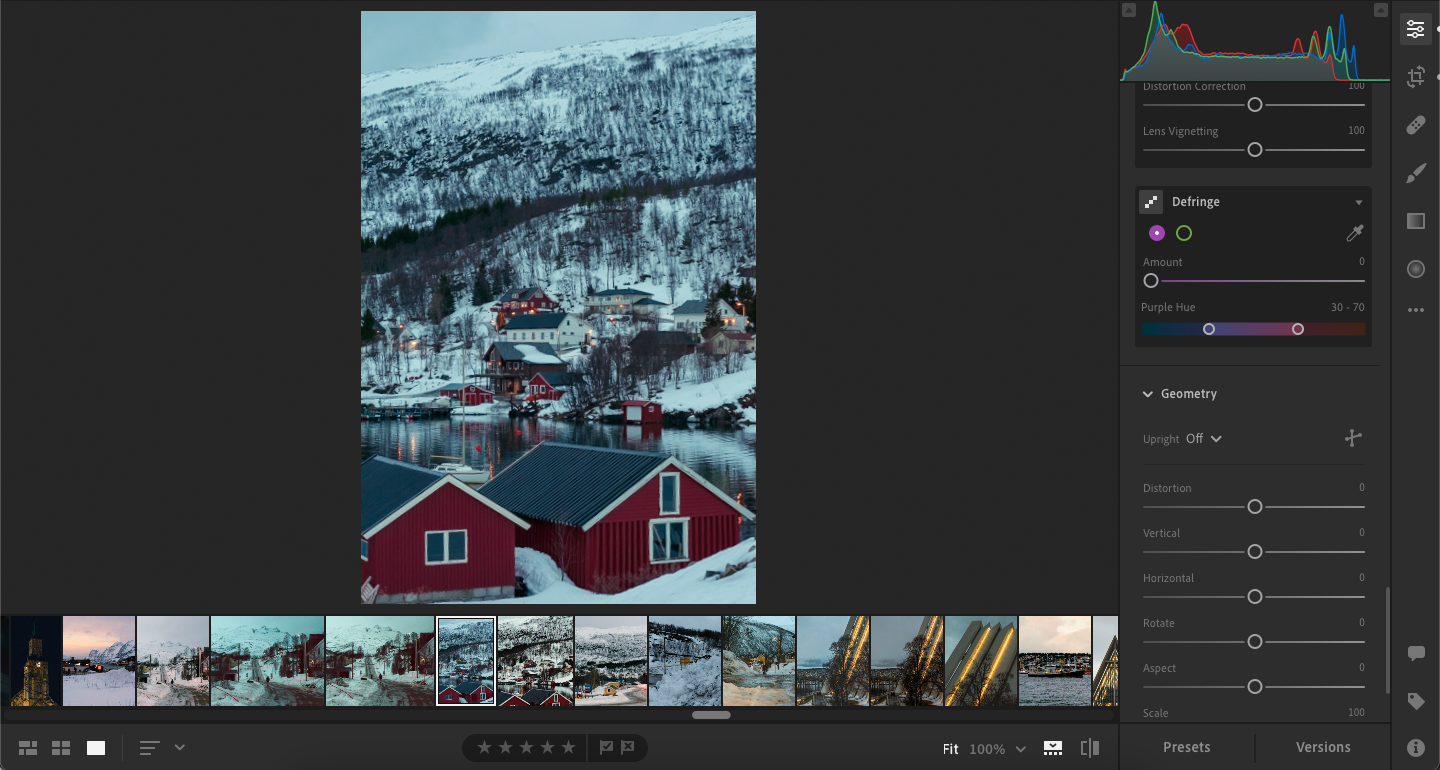
Task: Adjust the Distortion Correction slider handle
Action: [1255, 105]
